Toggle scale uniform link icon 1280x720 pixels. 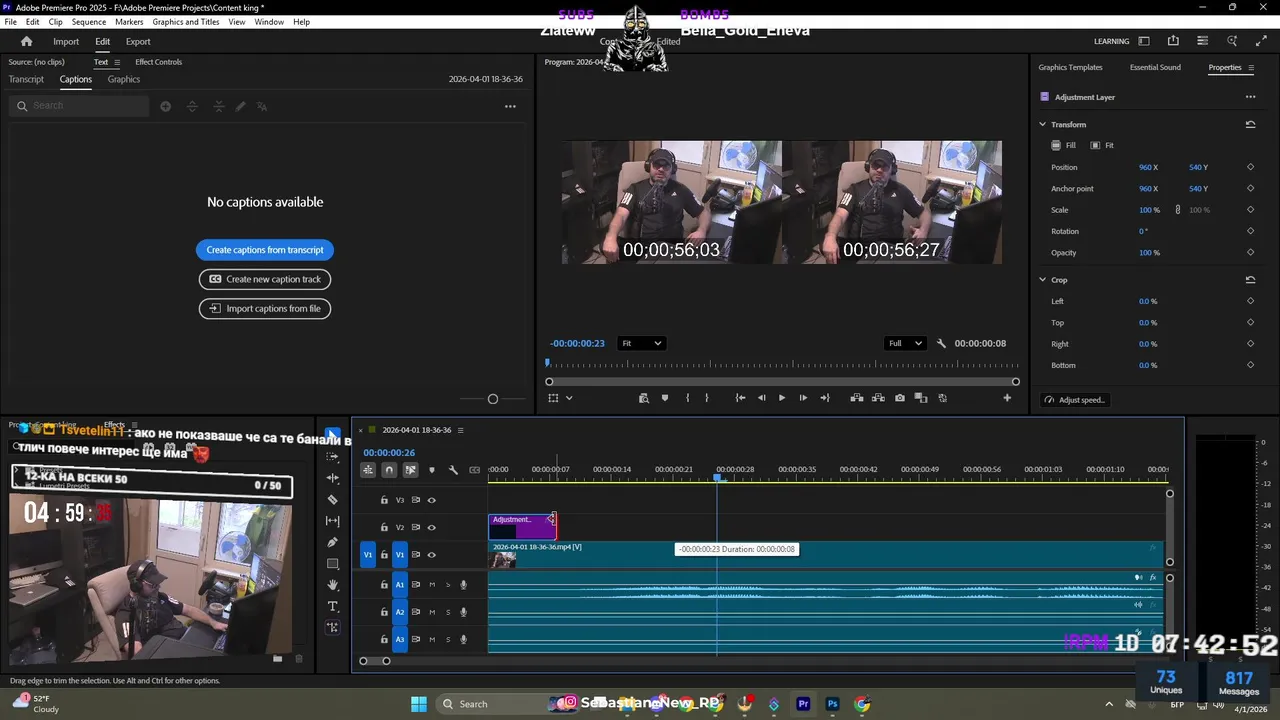[1177, 210]
